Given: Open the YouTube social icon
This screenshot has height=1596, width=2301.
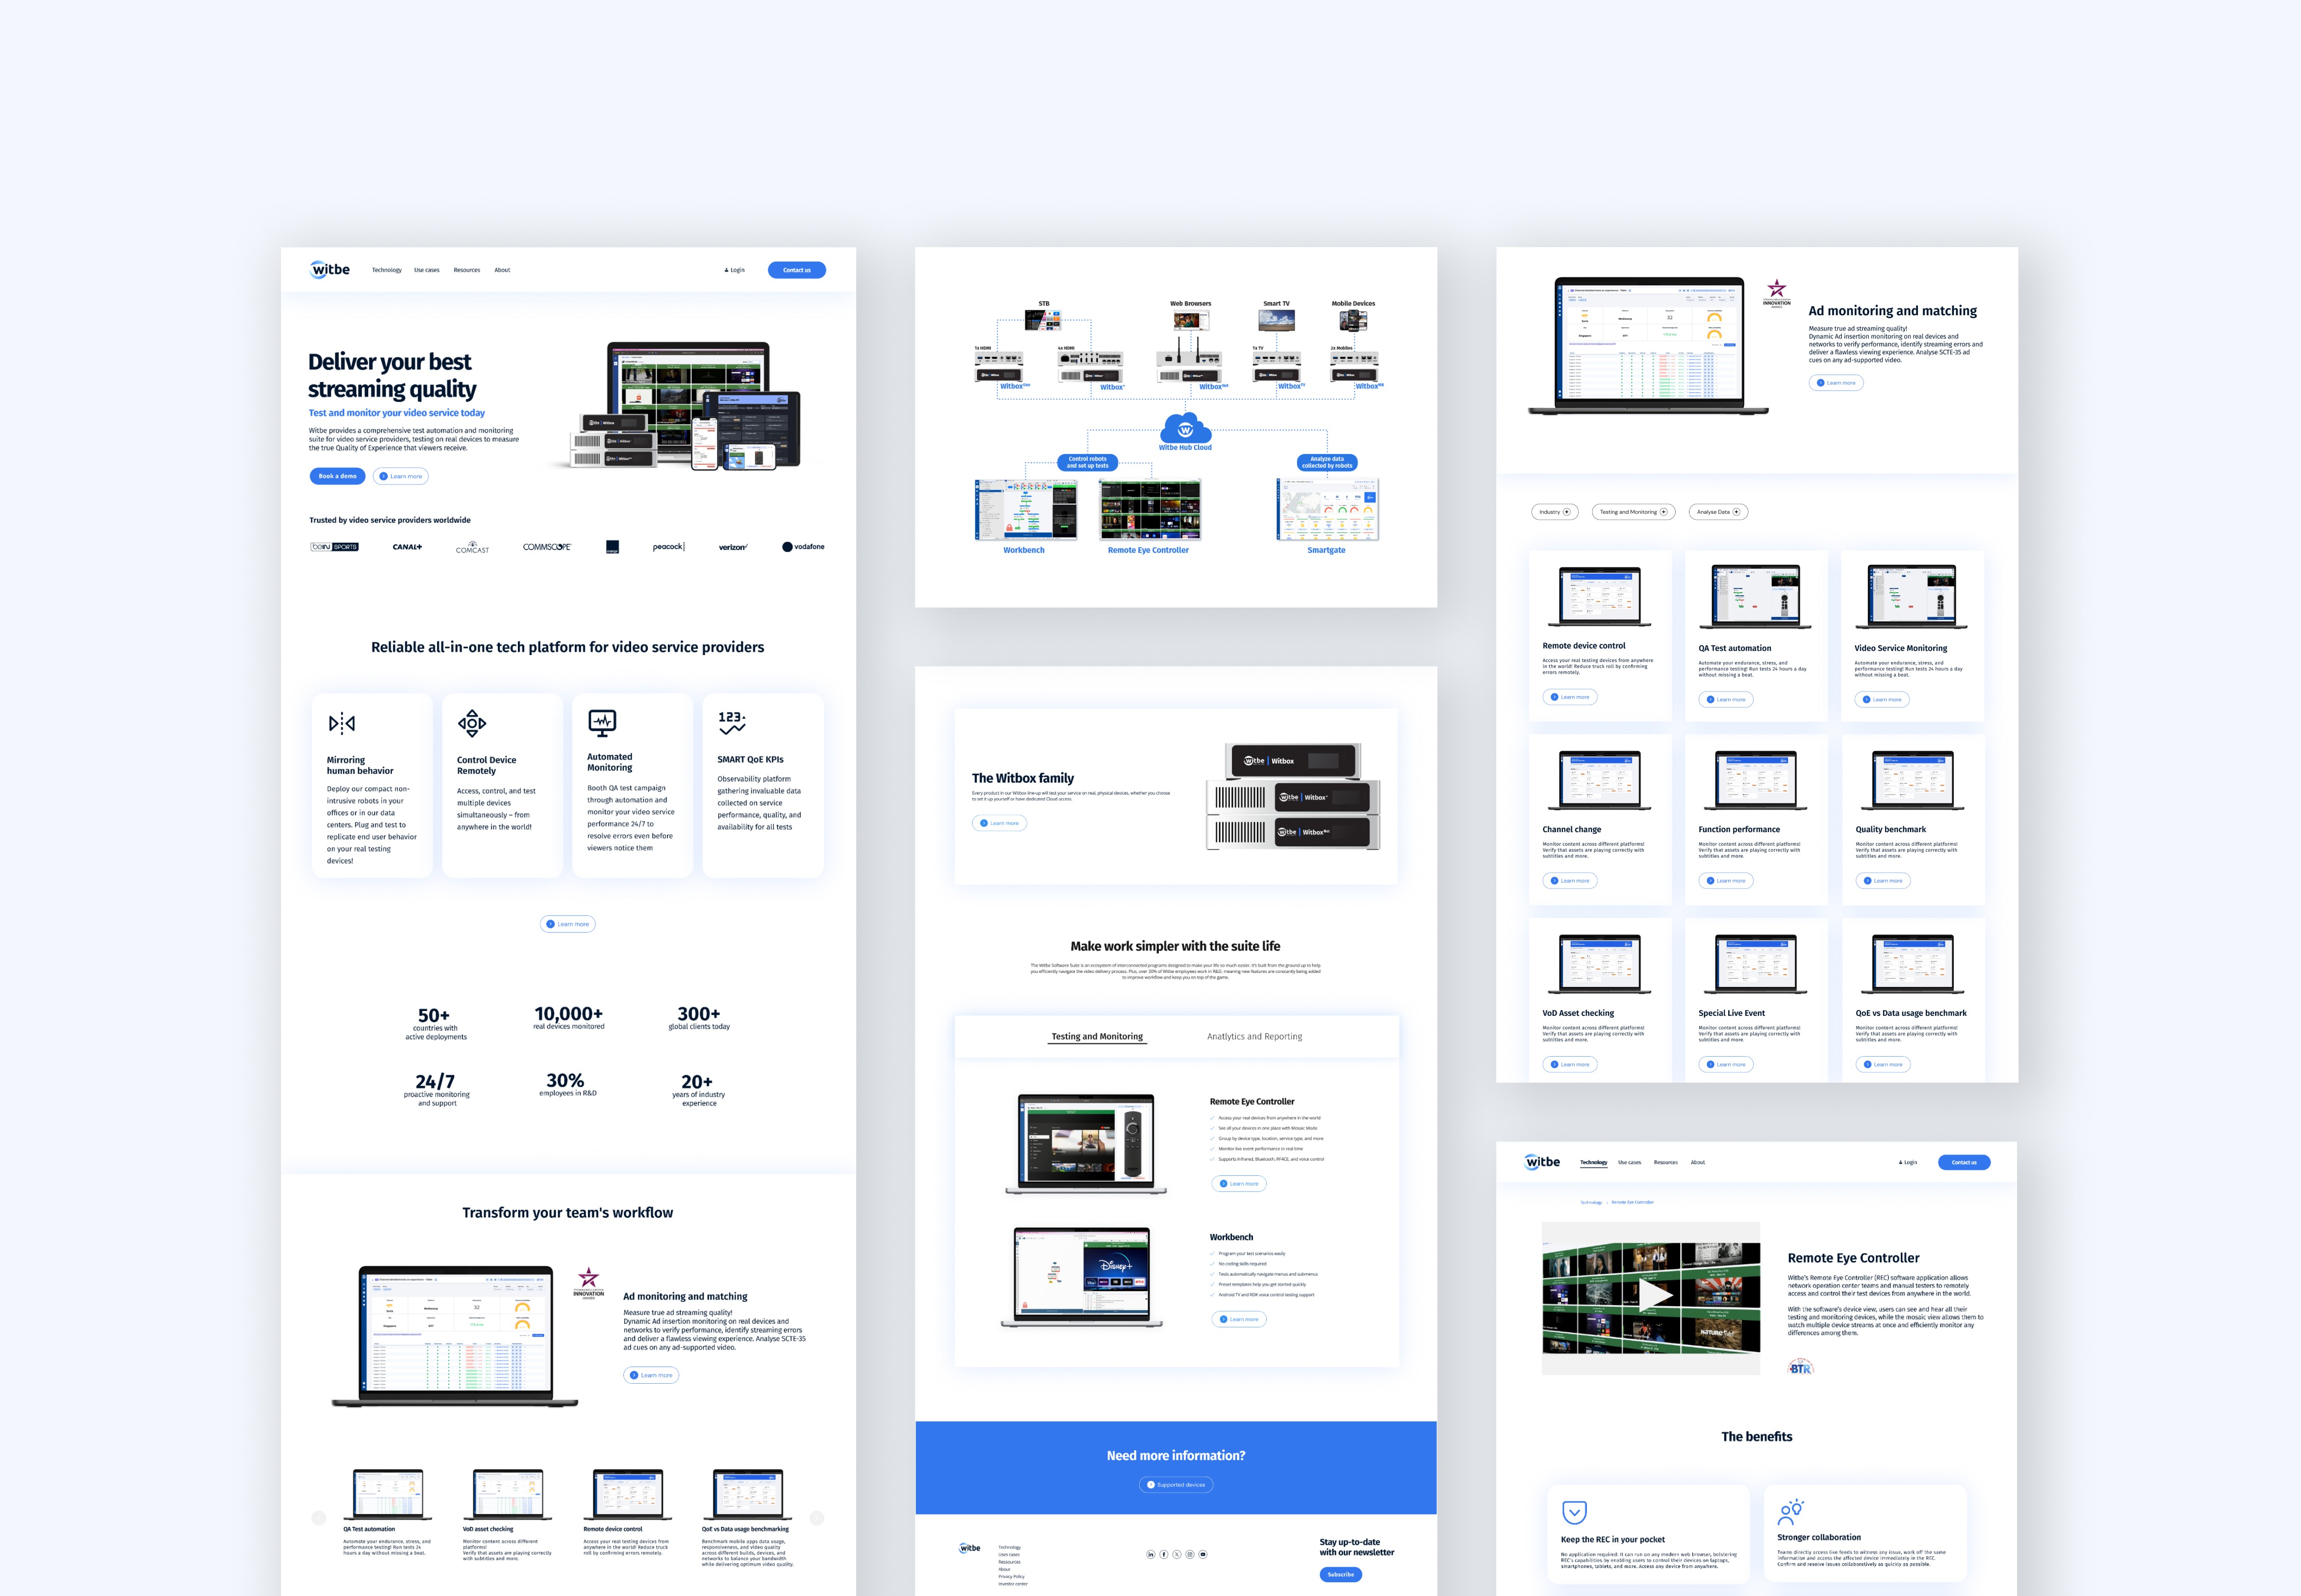Looking at the screenshot, I should [x=1203, y=1554].
